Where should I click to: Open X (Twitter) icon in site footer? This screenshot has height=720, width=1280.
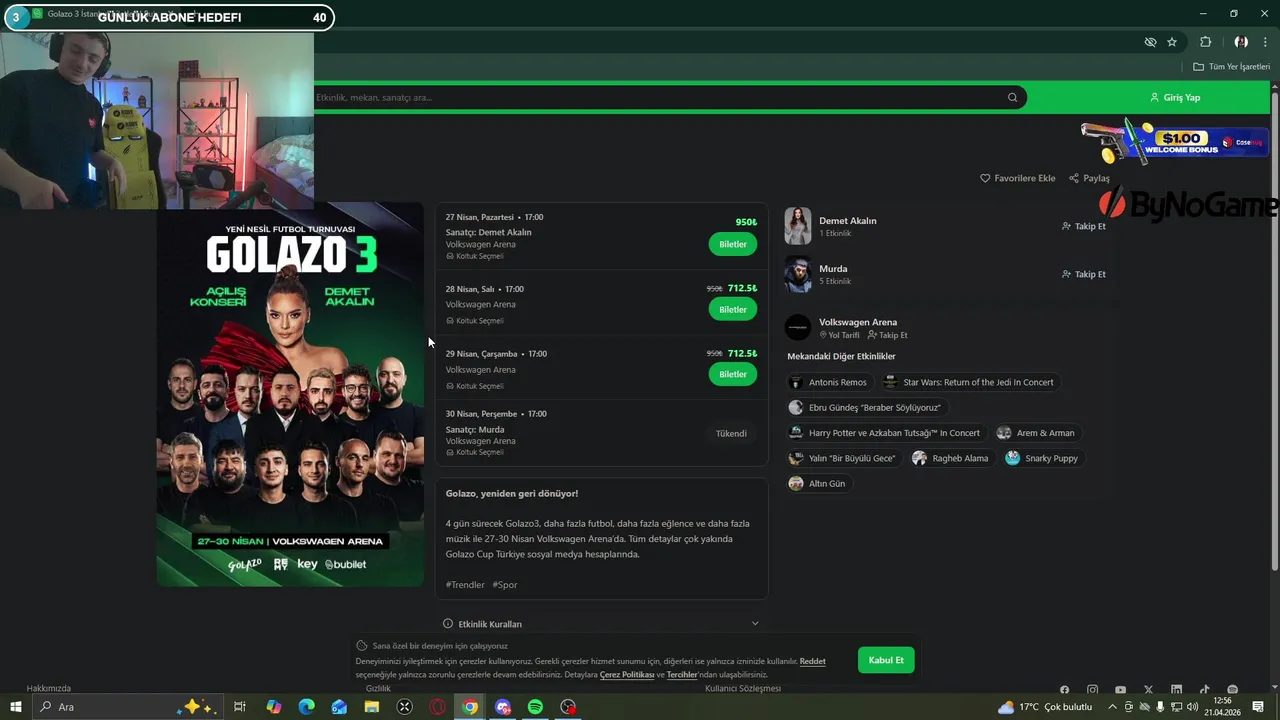tap(1148, 690)
